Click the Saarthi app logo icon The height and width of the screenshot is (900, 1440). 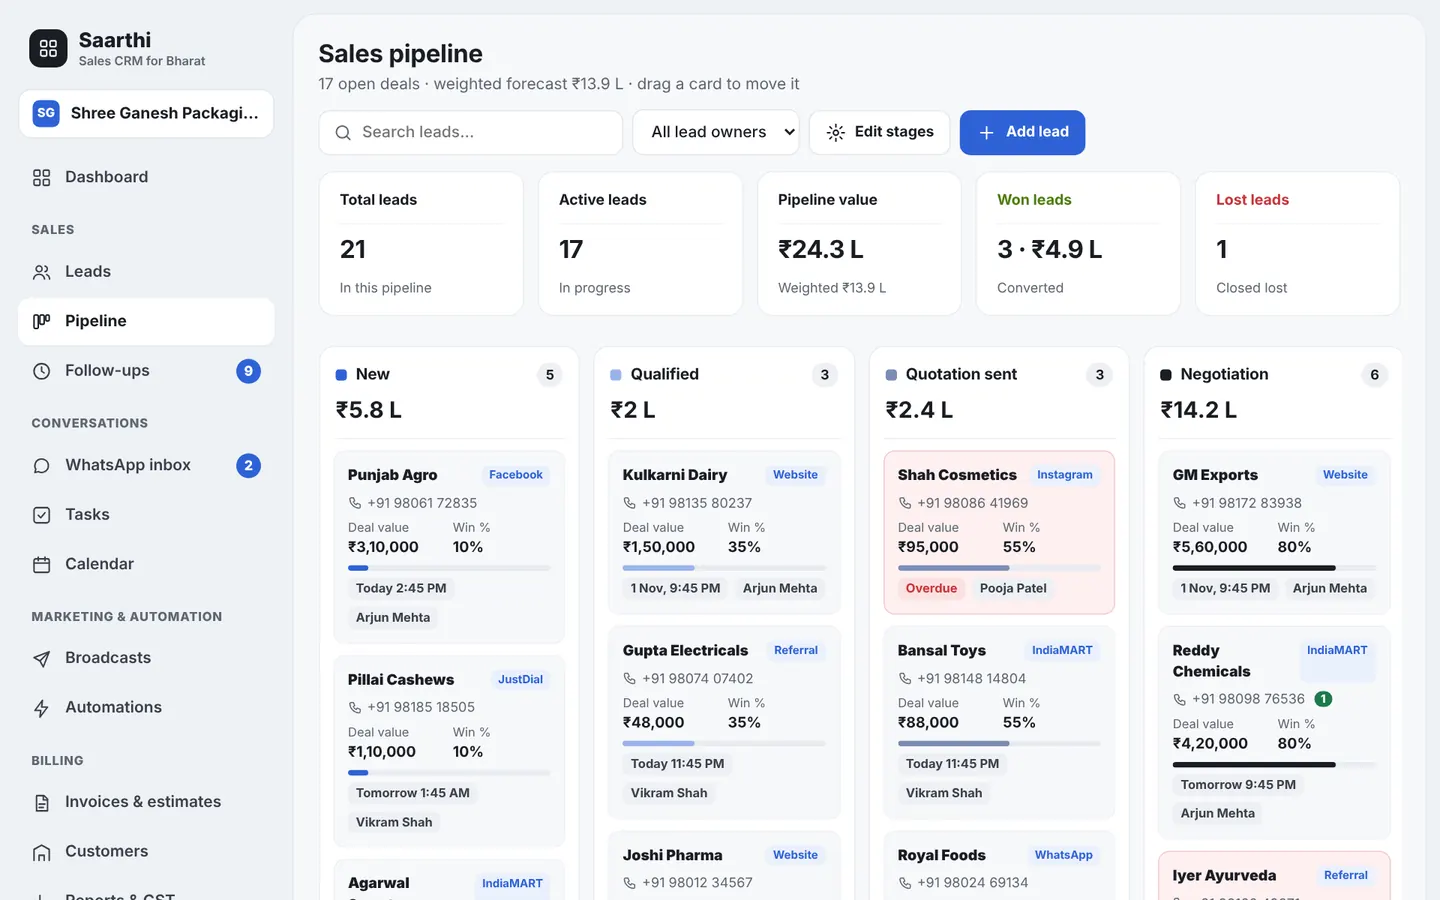click(x=48, y=48)
